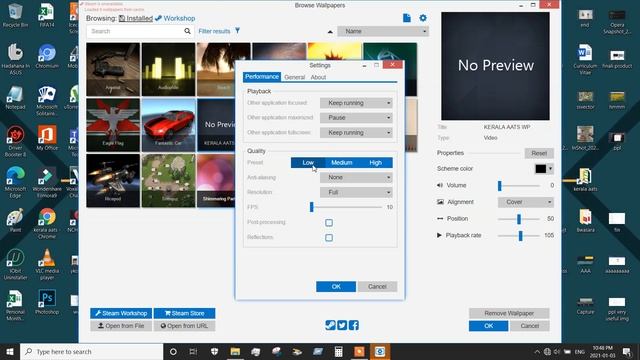
Task: Open the Steam social icon
Action: tap(330, 325)
